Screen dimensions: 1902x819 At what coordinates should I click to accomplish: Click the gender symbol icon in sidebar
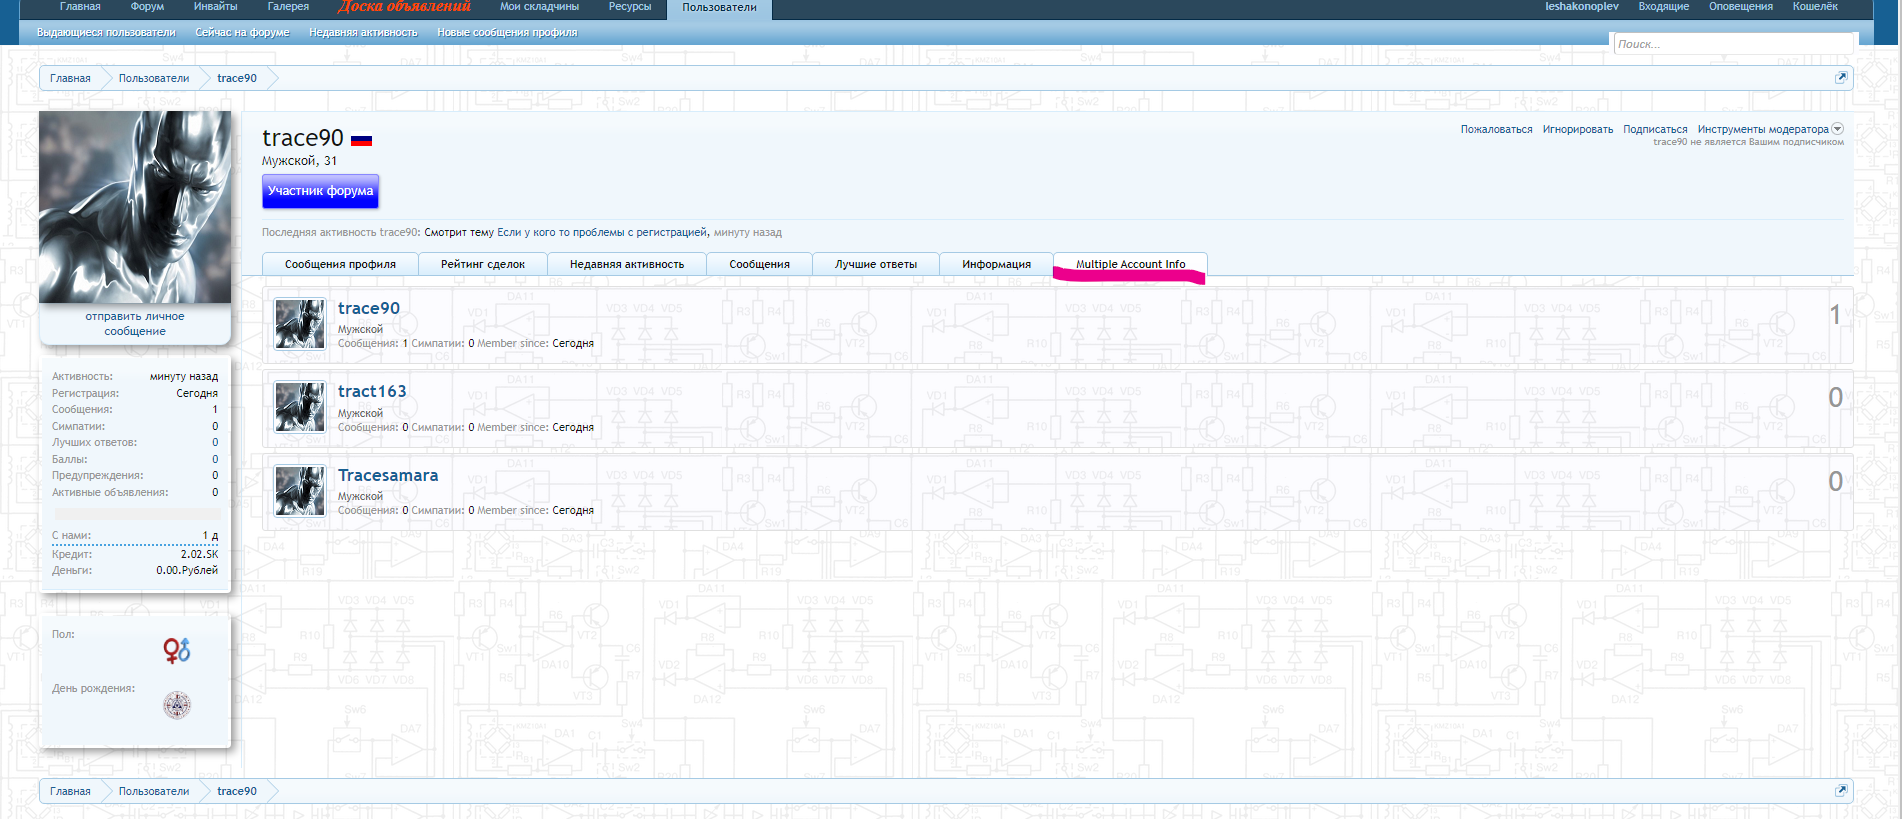pyautogui.click(x=177, y=651)
